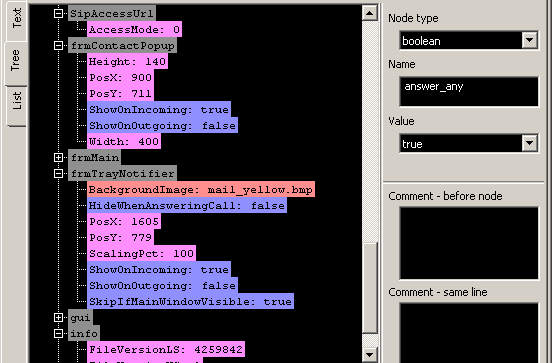Select FileVersionLS: 4259842 entry
The width and height of the screenshot is (552, 363).
point(166,349)
